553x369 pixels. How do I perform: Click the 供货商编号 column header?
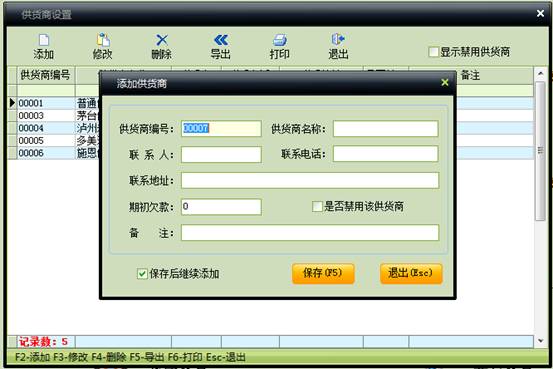[45, 75]
